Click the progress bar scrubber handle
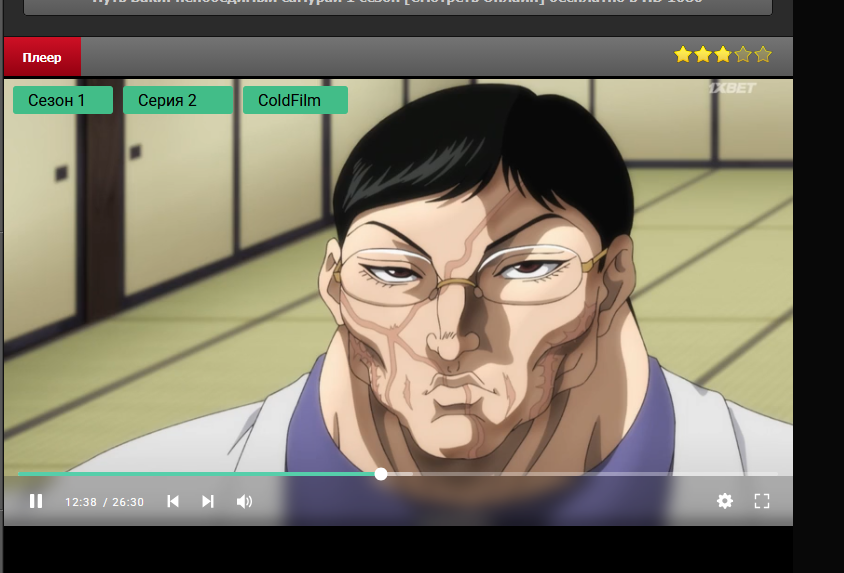844x573 pixels. 381,474
